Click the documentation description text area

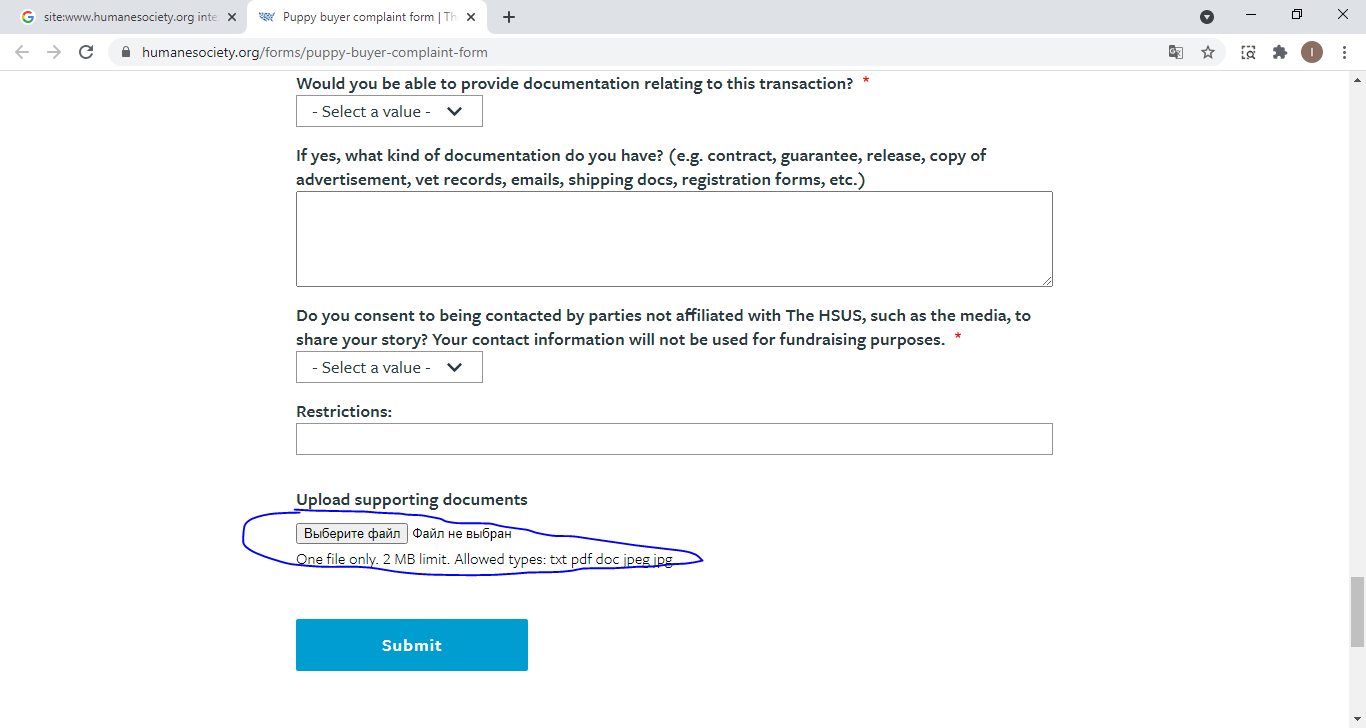[674, 239]
